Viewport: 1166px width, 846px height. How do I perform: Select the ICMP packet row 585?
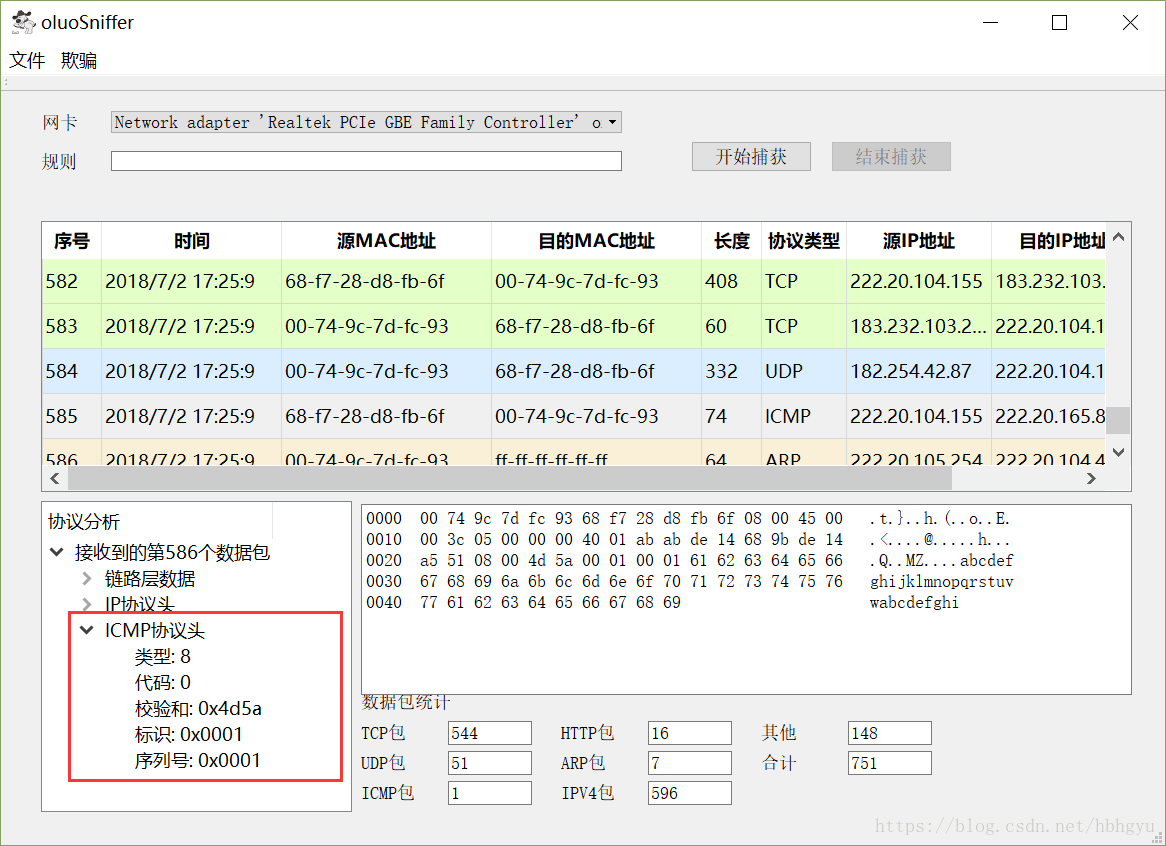click(x=573, y=416)
